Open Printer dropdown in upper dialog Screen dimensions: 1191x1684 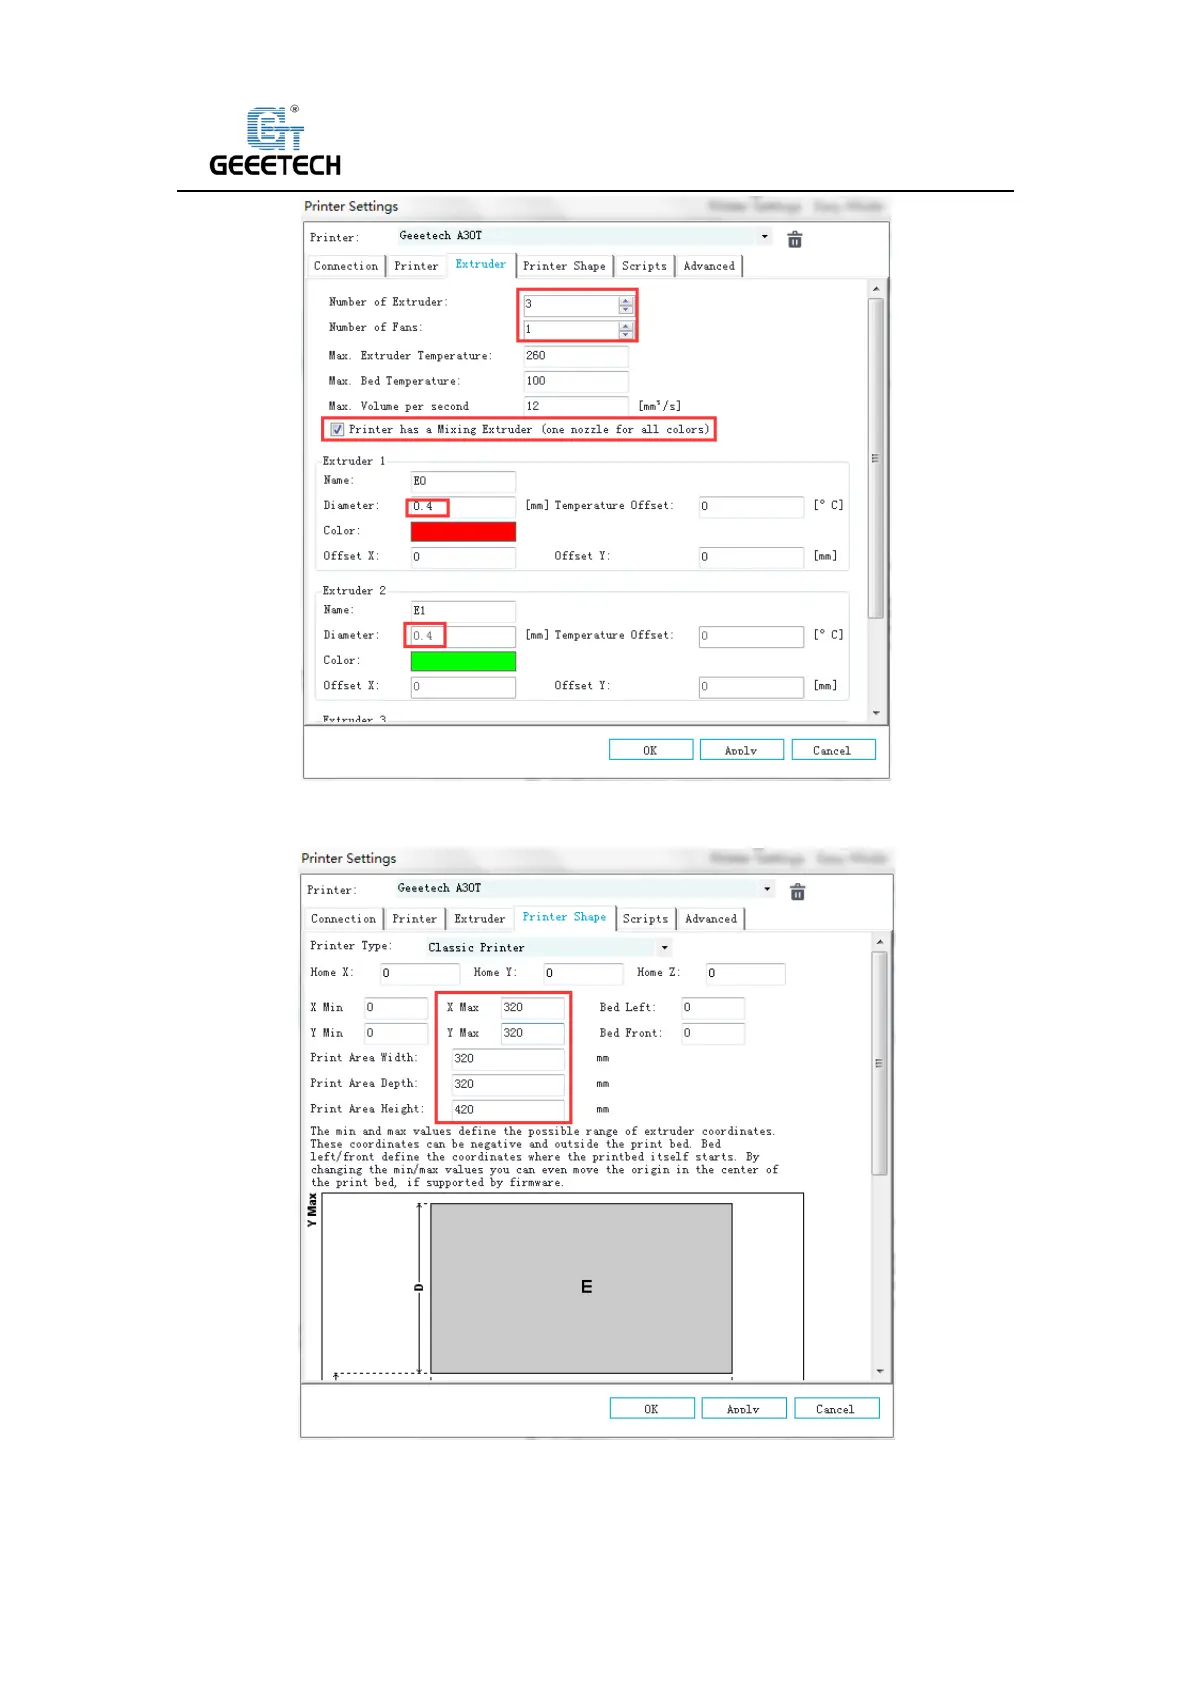tap(764, 237)
